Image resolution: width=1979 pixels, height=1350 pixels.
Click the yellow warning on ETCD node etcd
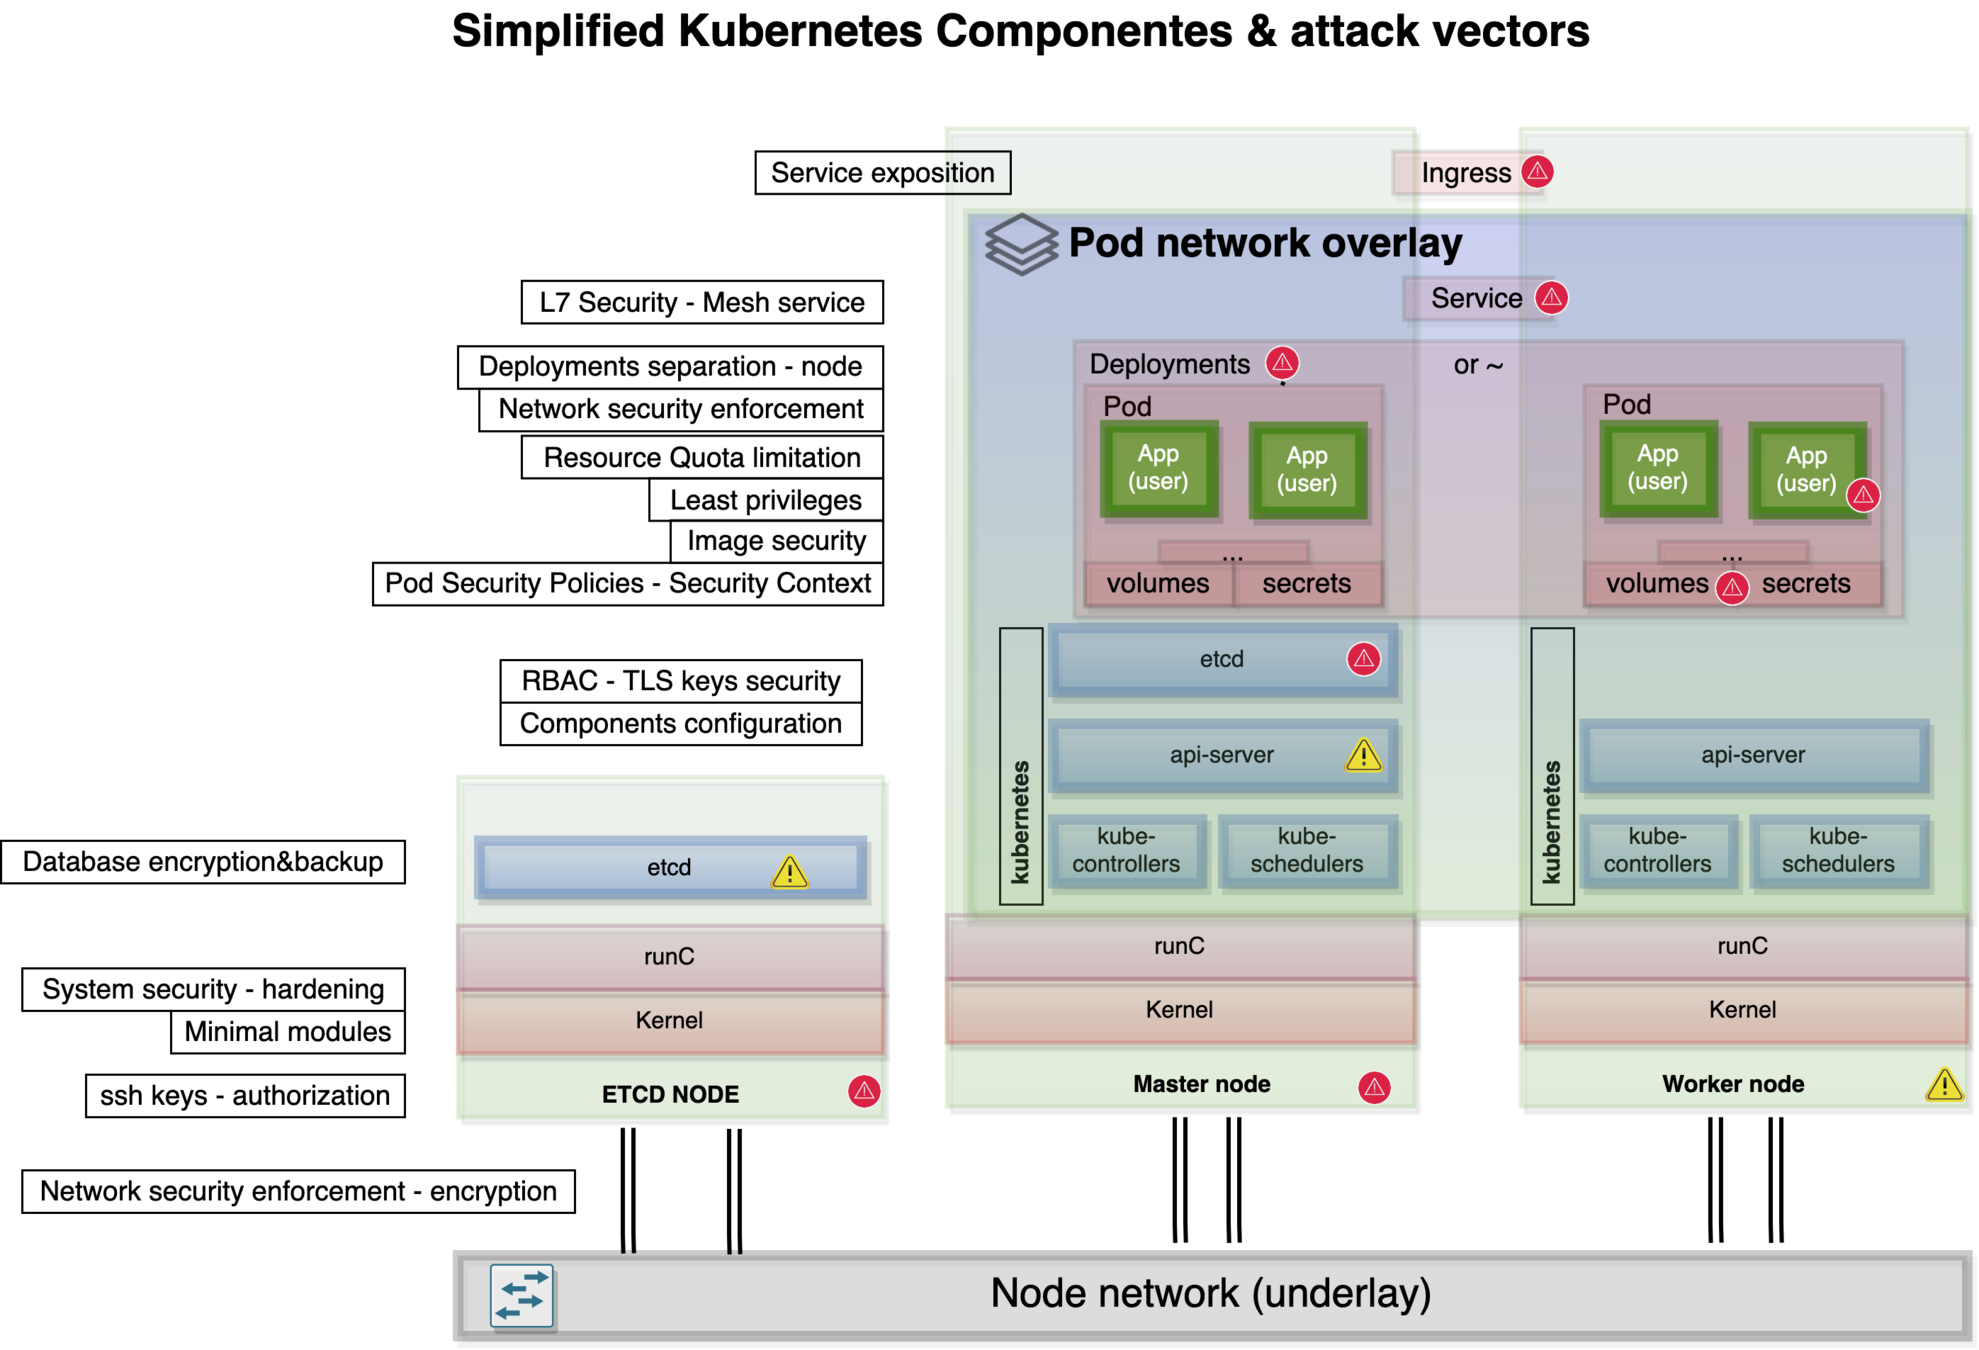pyautogui.click(x=789, y=872)
